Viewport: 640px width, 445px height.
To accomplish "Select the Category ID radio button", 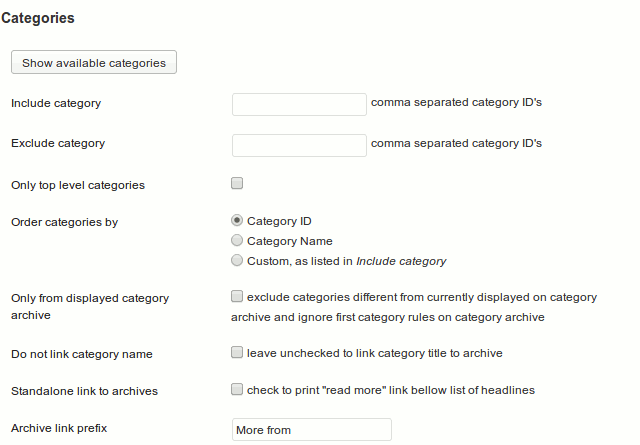I will [237, 220].
